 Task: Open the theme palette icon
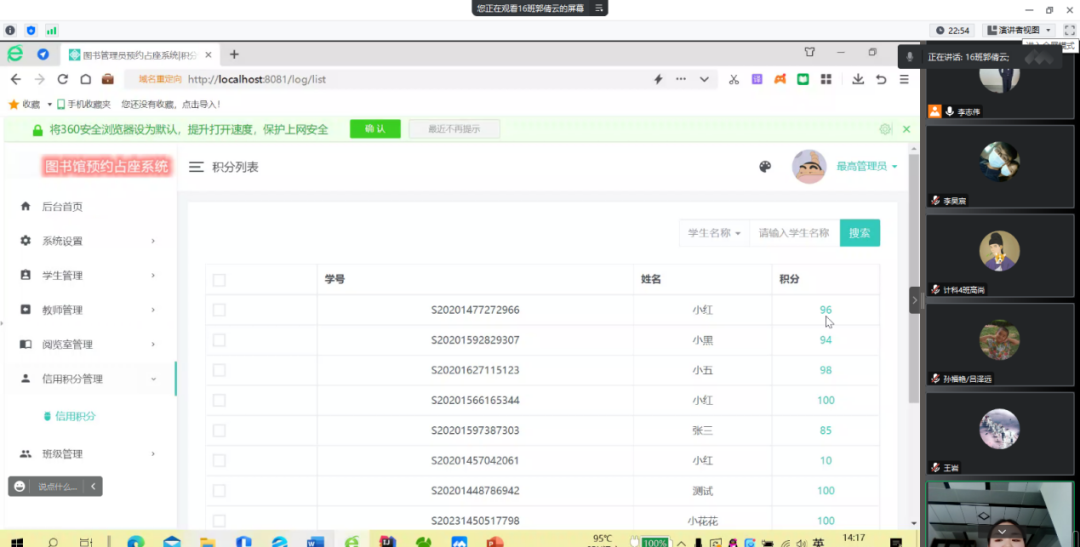pyautogui.click(x=765, y=167)
